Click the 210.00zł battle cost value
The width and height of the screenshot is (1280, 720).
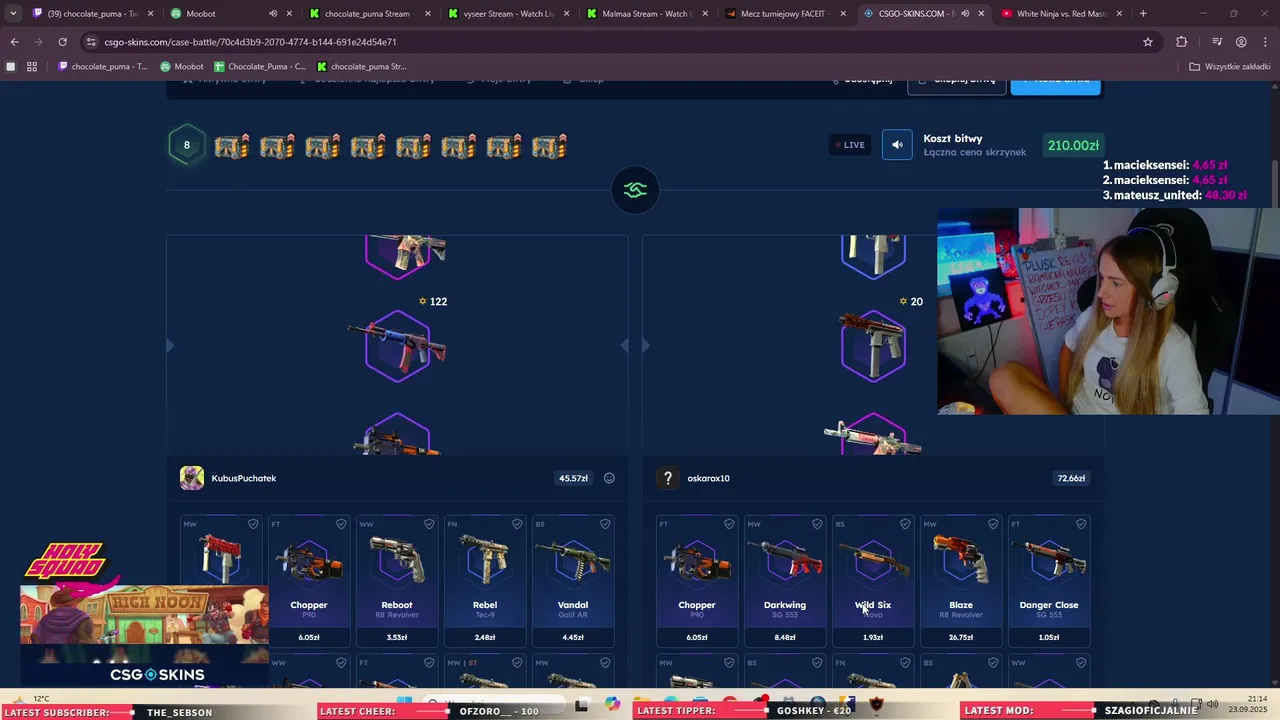coord(1073,145)
